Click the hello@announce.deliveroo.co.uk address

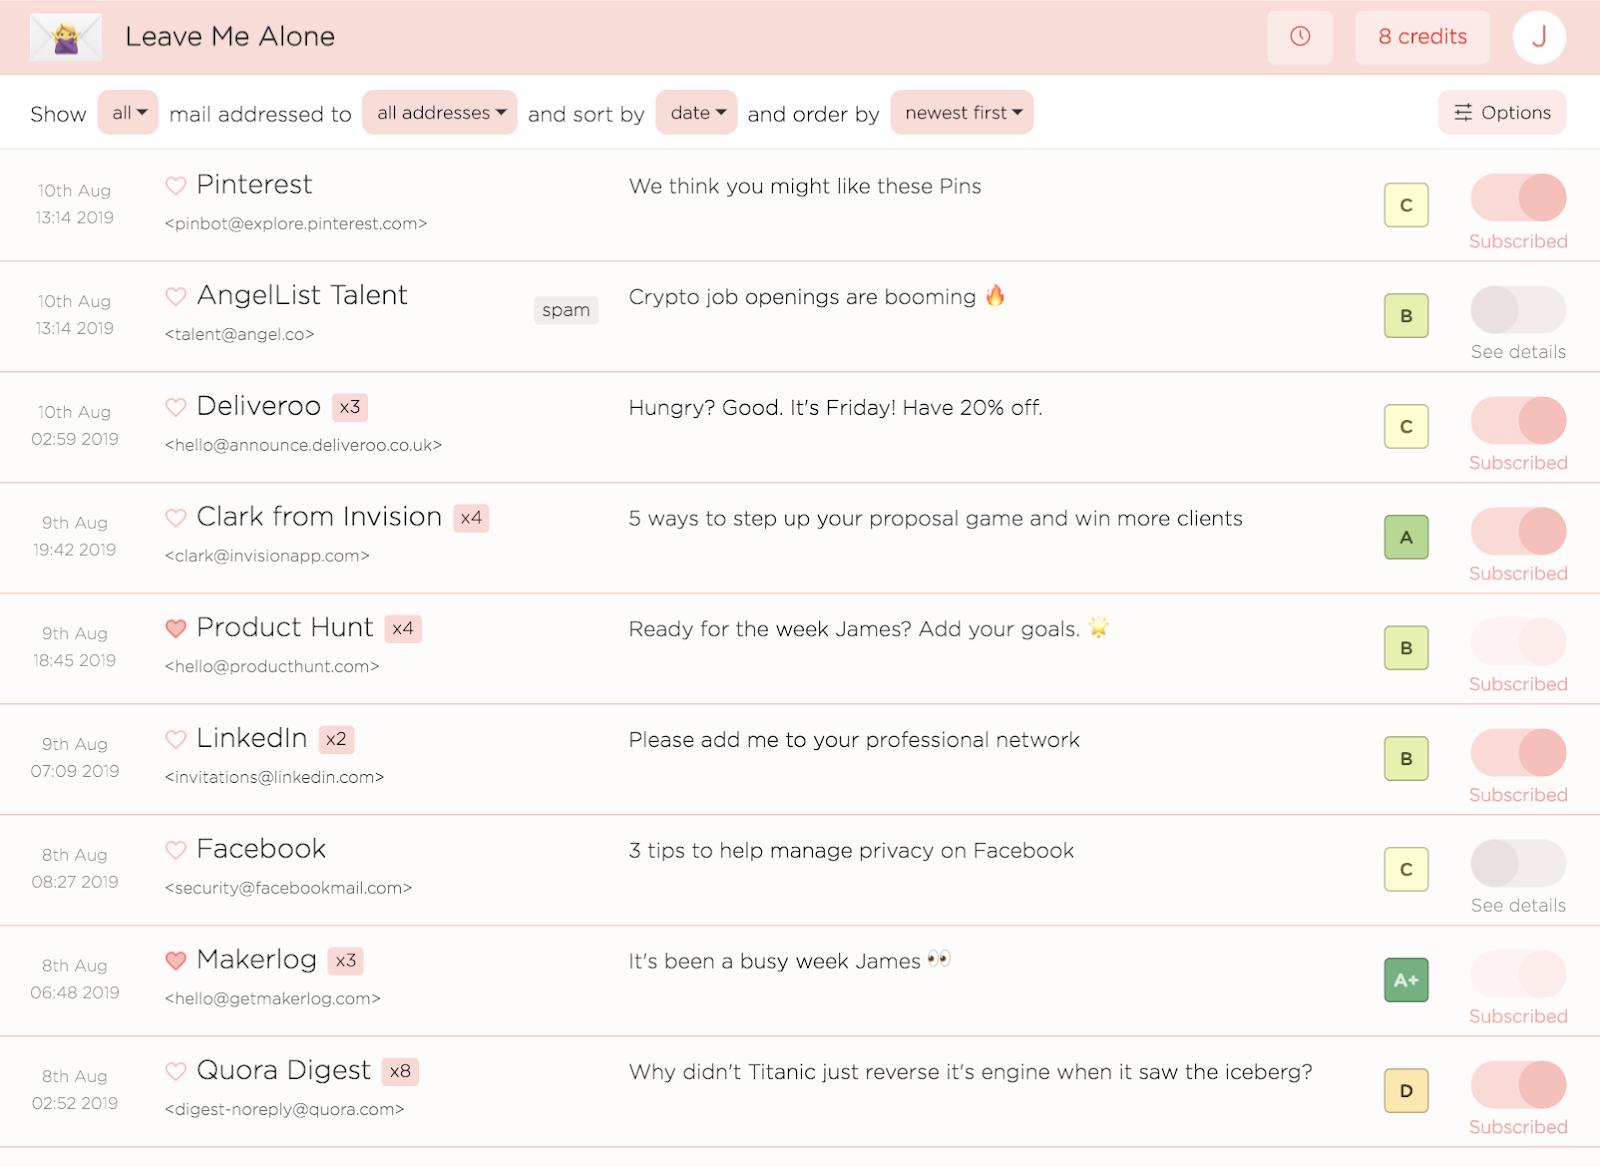(x=303, y=445)
